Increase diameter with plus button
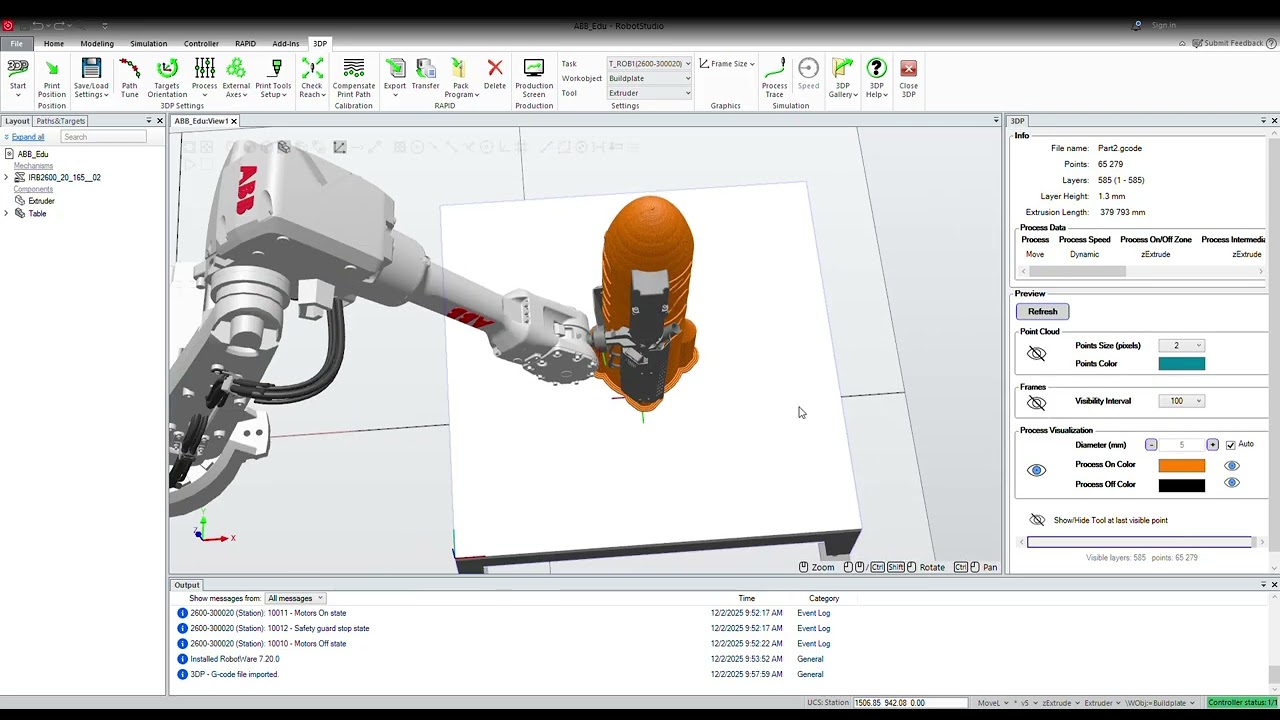The image size is (1280, 720). click(x=1212, y=445)
